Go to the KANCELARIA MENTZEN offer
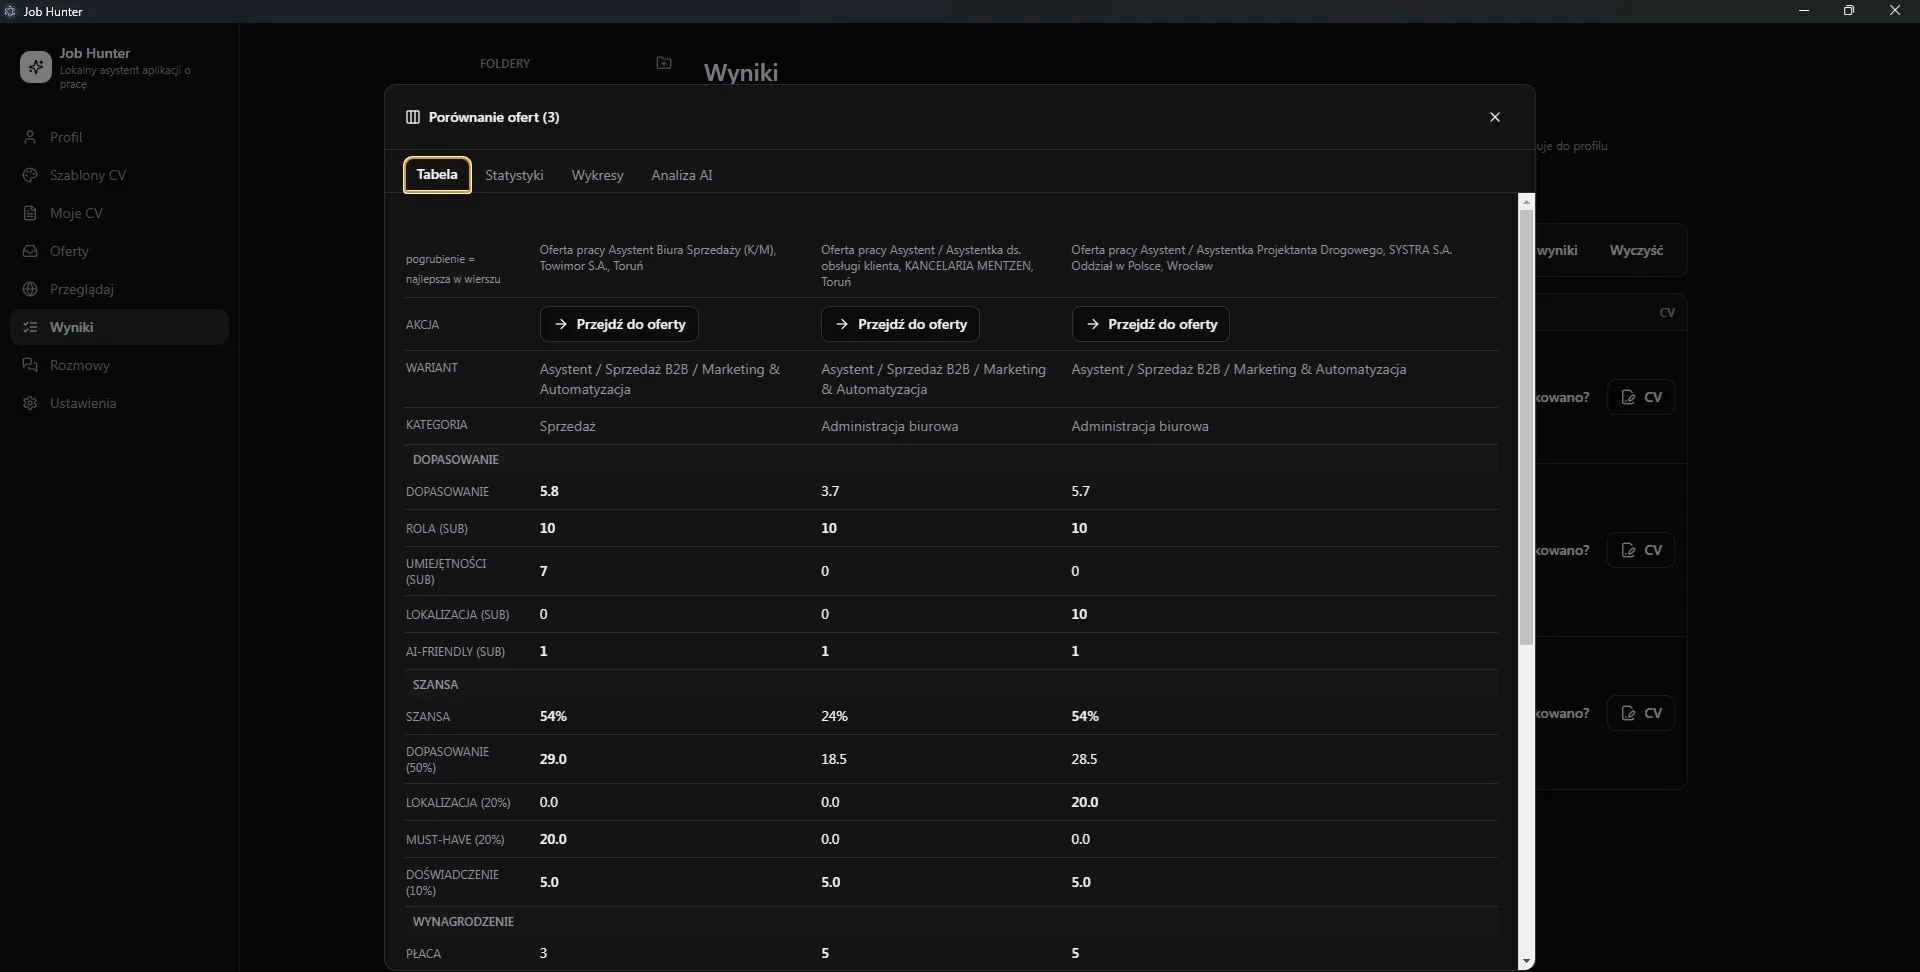Viewport: 1920px width, 972px height. click(900, 324)
